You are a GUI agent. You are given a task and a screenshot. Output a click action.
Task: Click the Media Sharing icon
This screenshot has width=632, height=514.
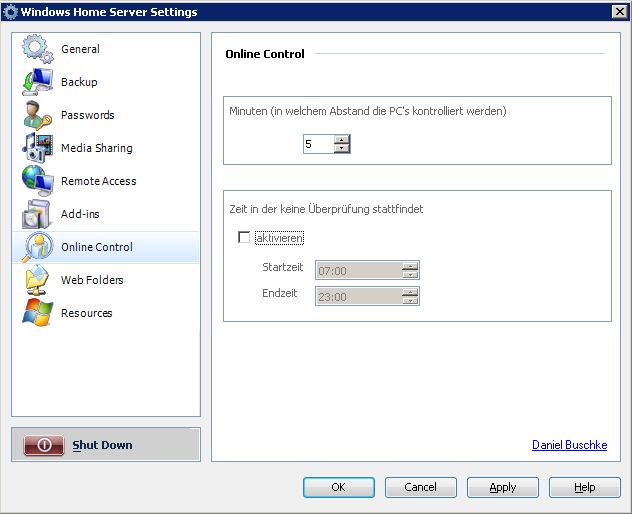(x=37, y=148)
